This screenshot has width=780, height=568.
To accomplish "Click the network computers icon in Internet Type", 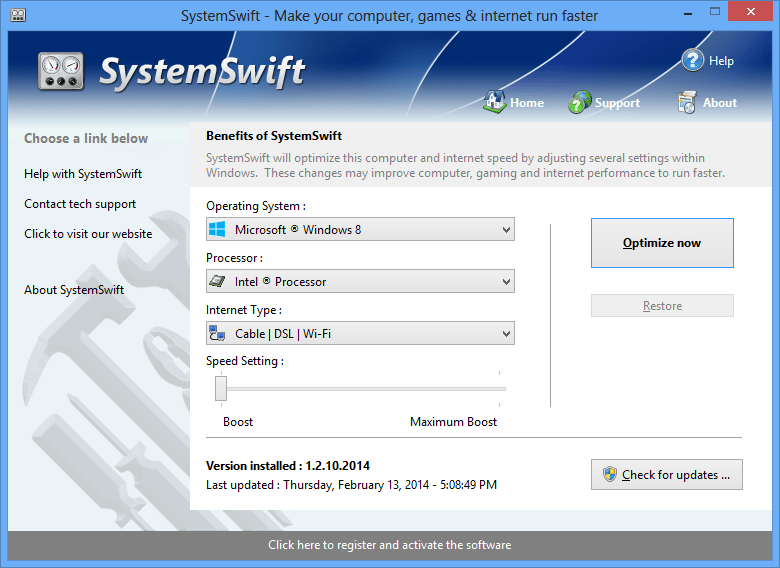I will click(217, 333).
